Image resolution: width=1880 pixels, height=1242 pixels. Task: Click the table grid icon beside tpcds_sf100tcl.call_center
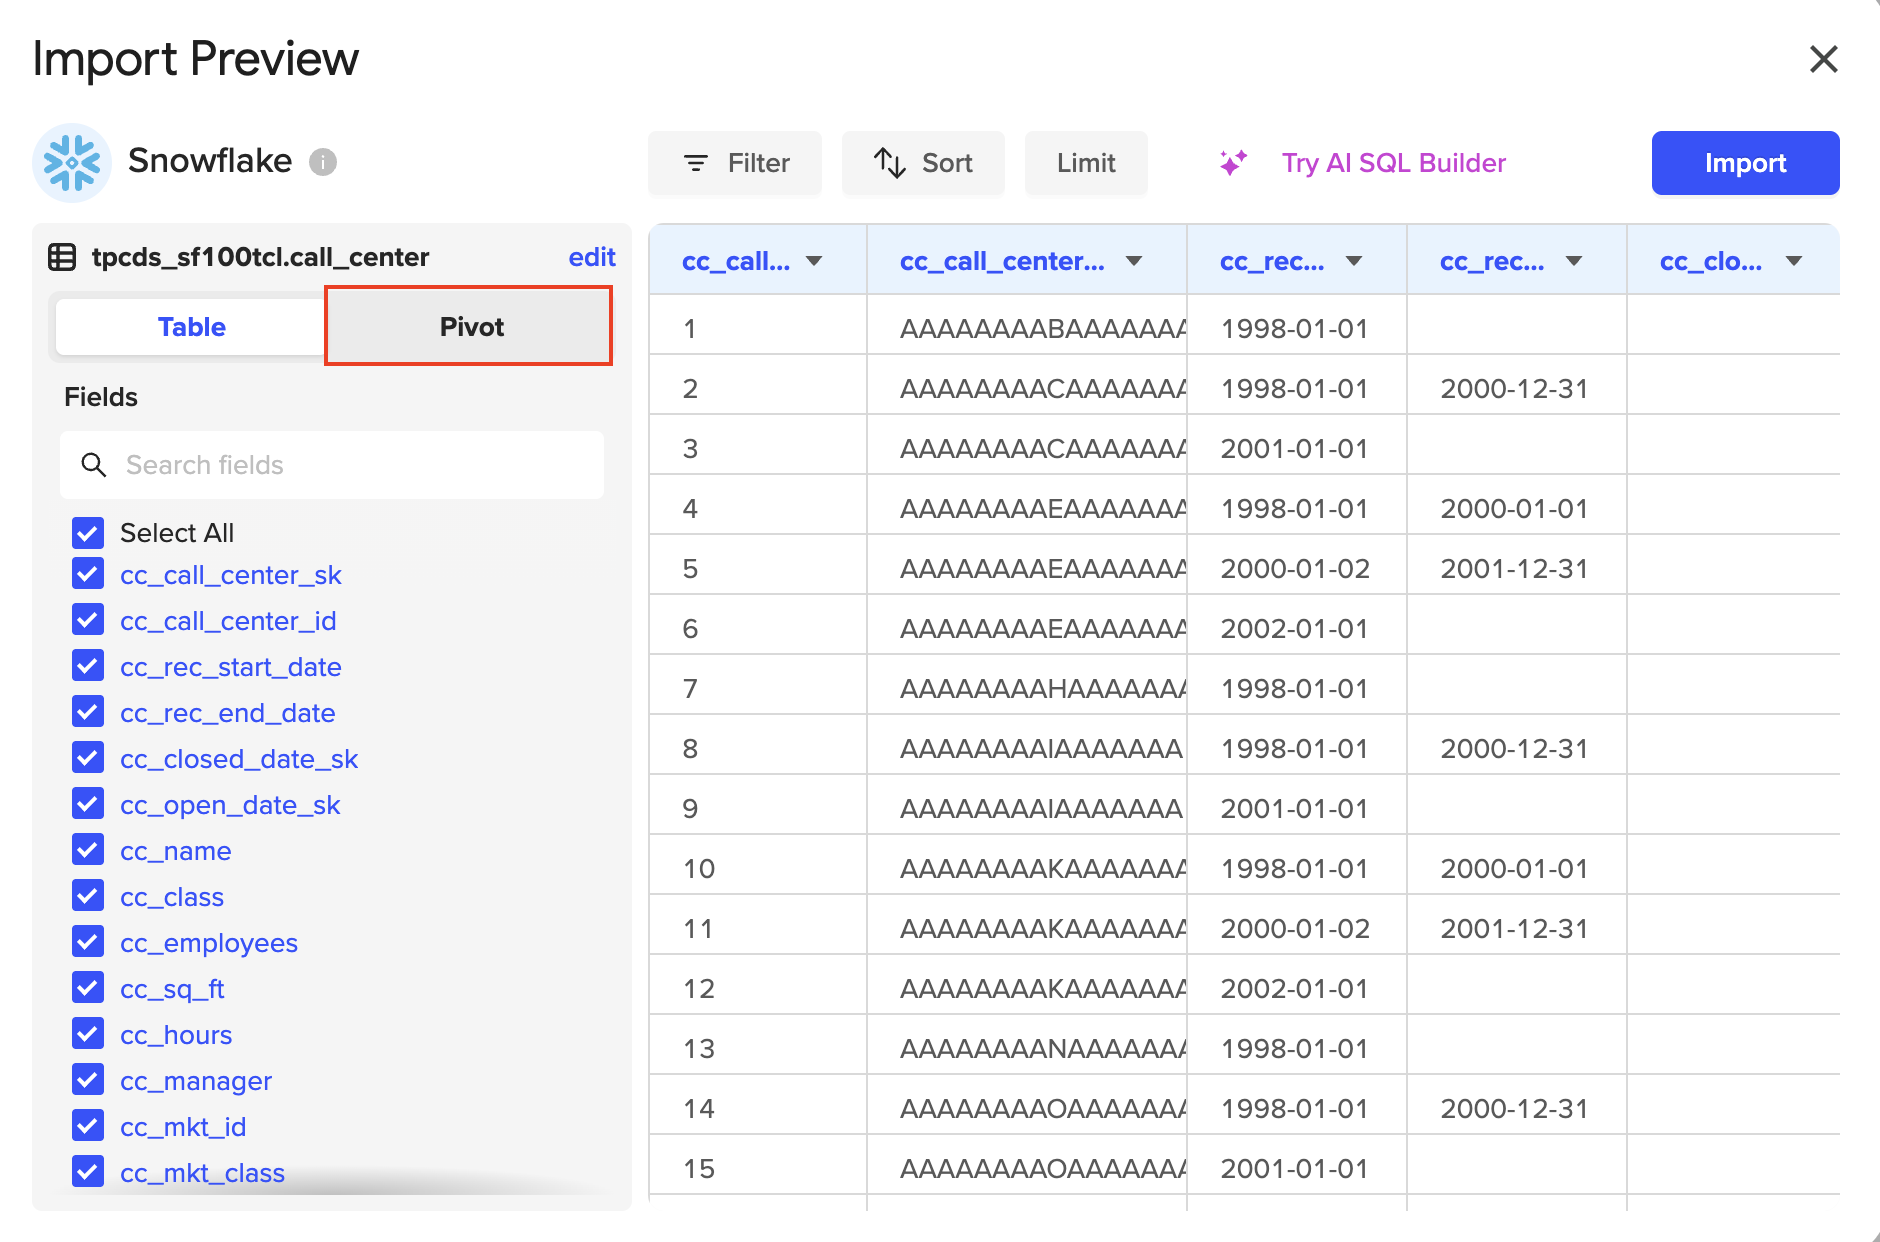coord(62,257)
